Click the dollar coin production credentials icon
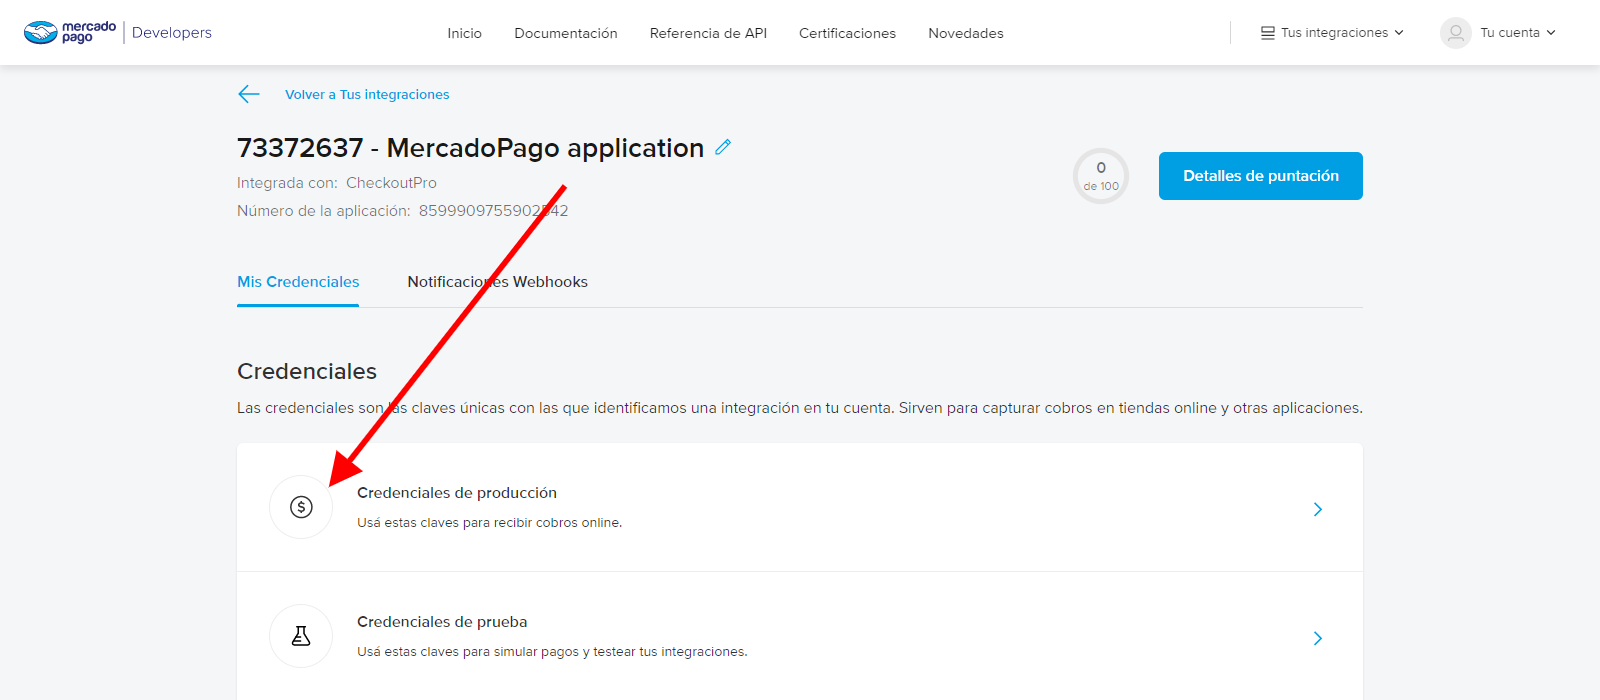 [x=301, y=507]
